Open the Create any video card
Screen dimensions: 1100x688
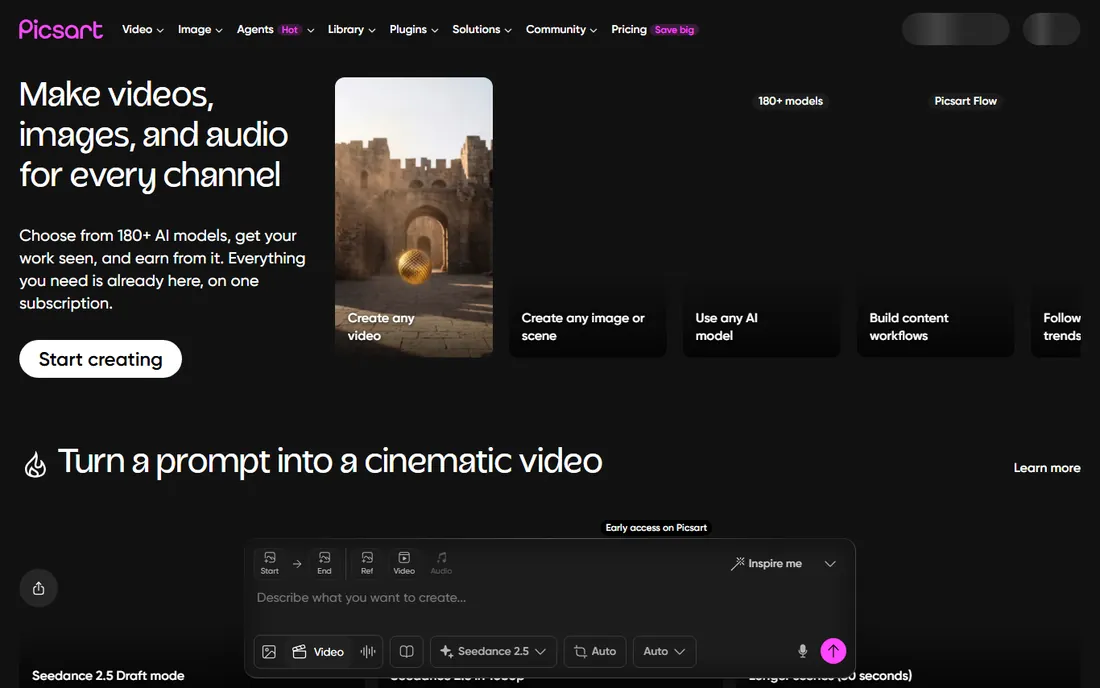(414, 217)
